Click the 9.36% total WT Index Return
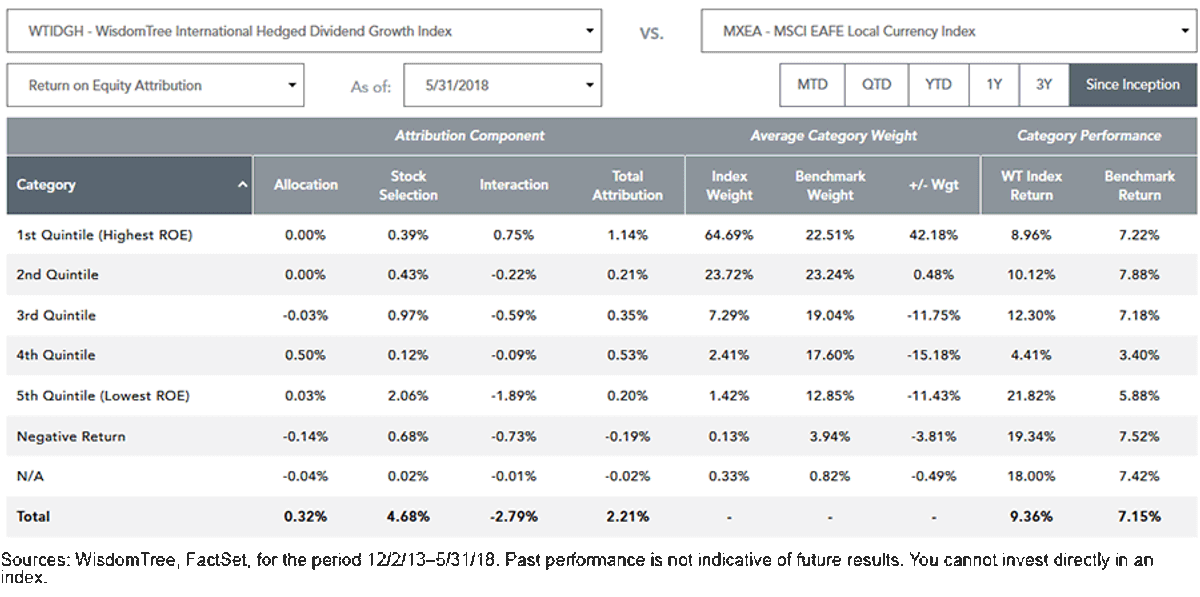Viewport: 1200px width, 597px height. click(1031, 517)
